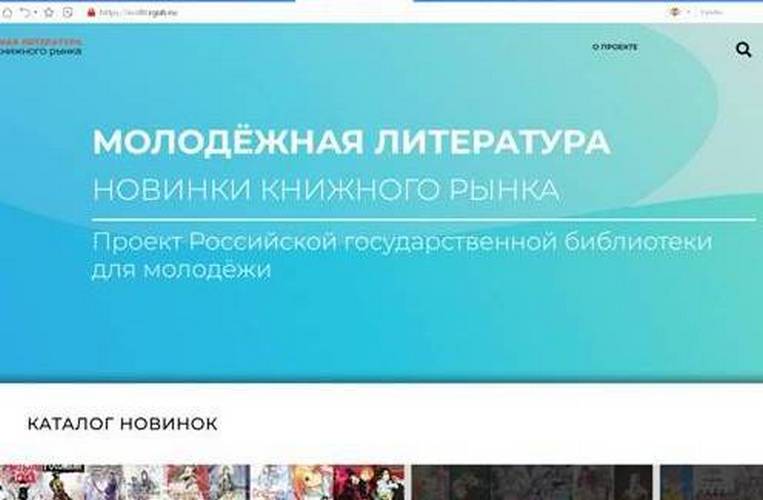Click the browser home icon
This screenshot has height=500, width=763.
click(7, 13)
